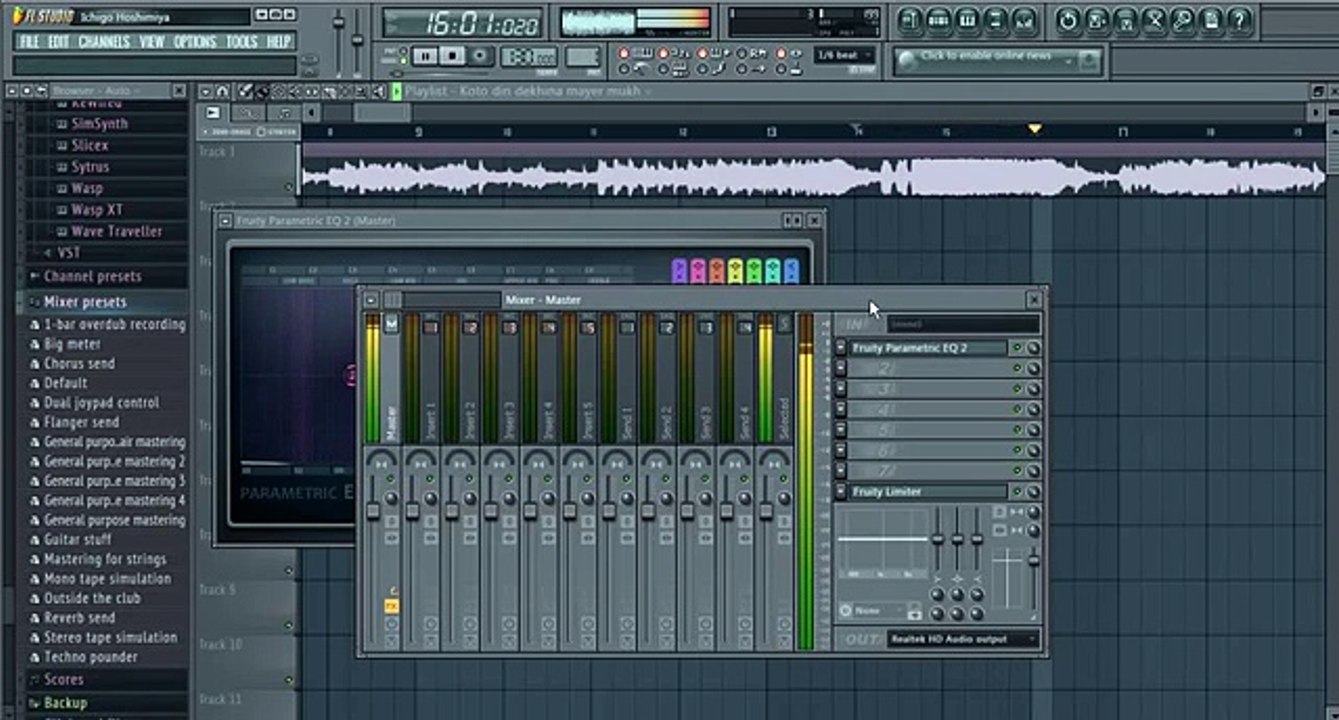Open Fruity Parametric EQ 2 slot menu arrow
This screenshot has height=720, width=1339.
[841, 348]
